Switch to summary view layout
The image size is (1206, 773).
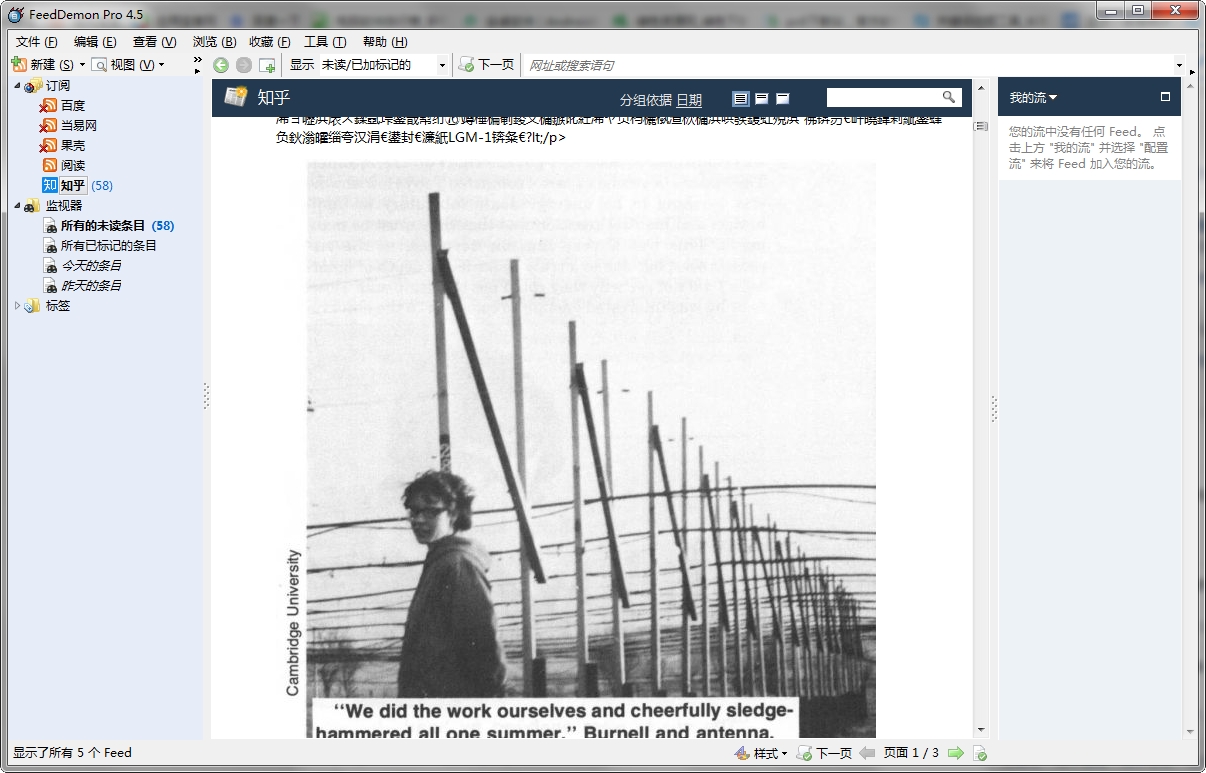pyautogui.click(x=761, y=98)
